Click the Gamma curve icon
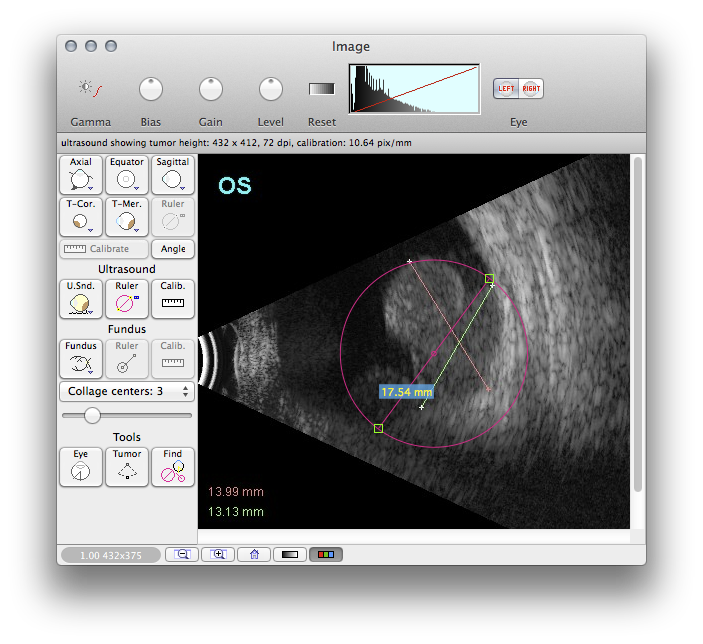703x644 pixels. click(90, 89)
